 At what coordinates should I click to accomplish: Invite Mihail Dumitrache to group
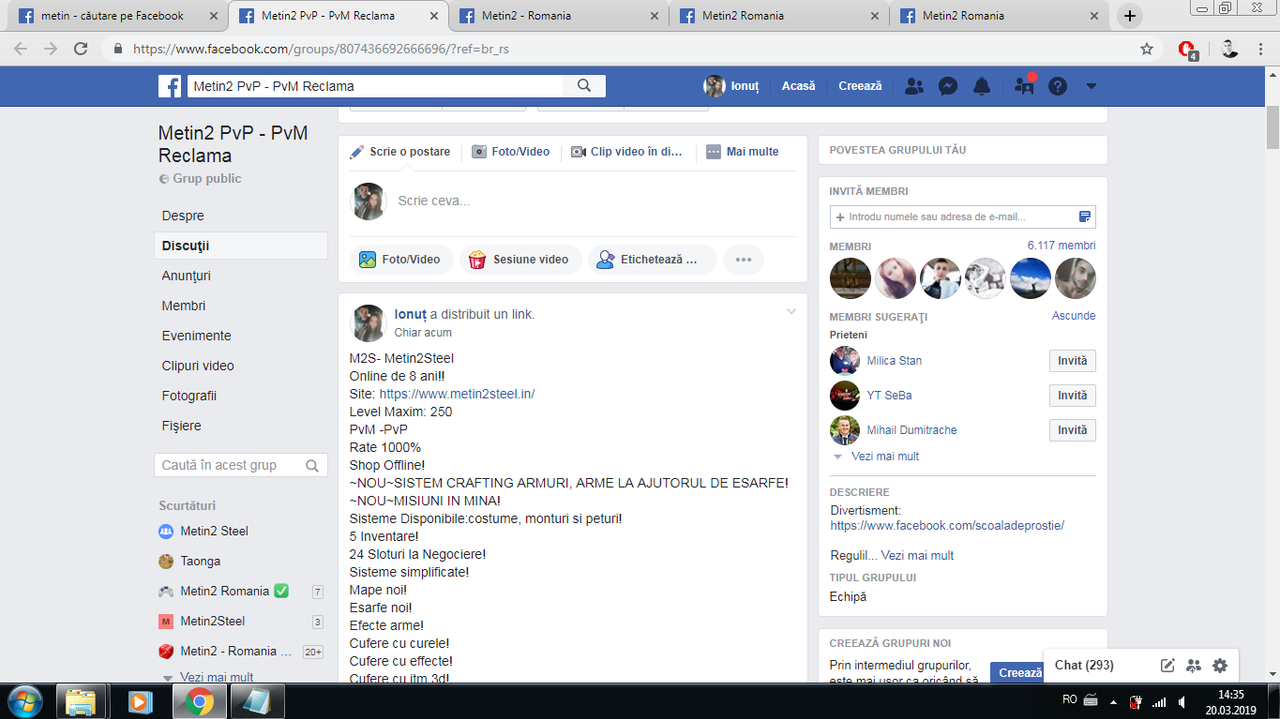[x=1072, y=430]
